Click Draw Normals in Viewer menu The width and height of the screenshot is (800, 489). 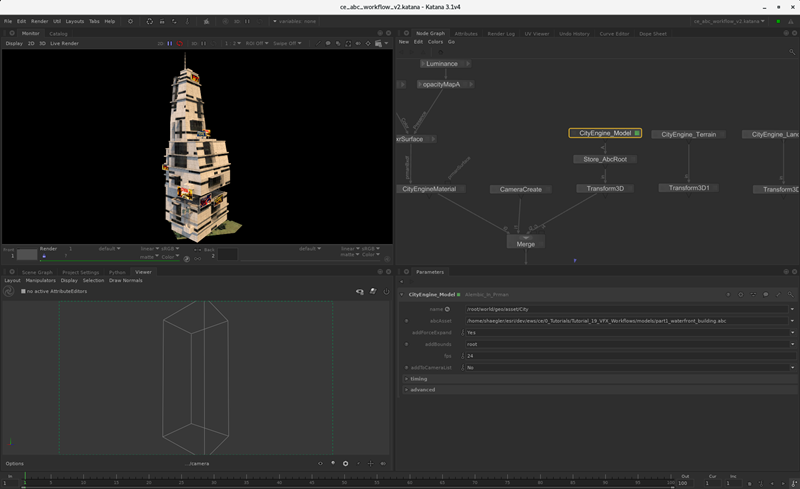pyautogui.click(x=126, y=281)
